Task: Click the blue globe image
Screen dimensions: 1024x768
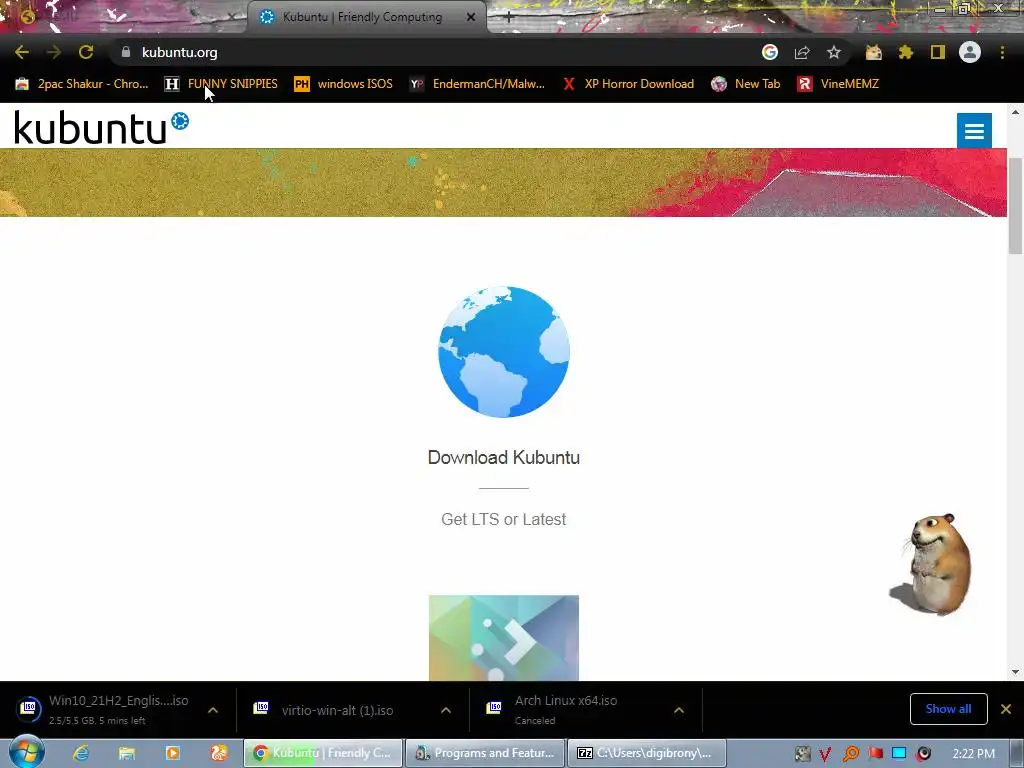Action: 504,351
